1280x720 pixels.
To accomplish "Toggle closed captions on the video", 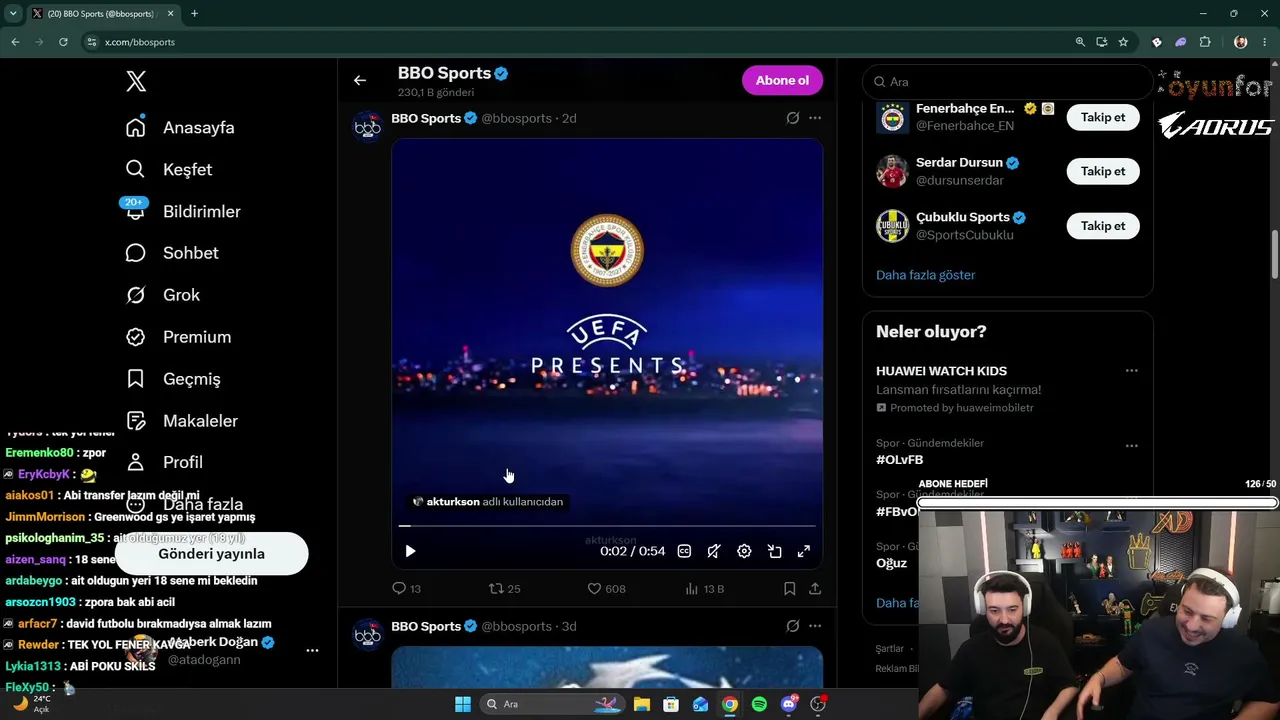I will click(684, 551).
